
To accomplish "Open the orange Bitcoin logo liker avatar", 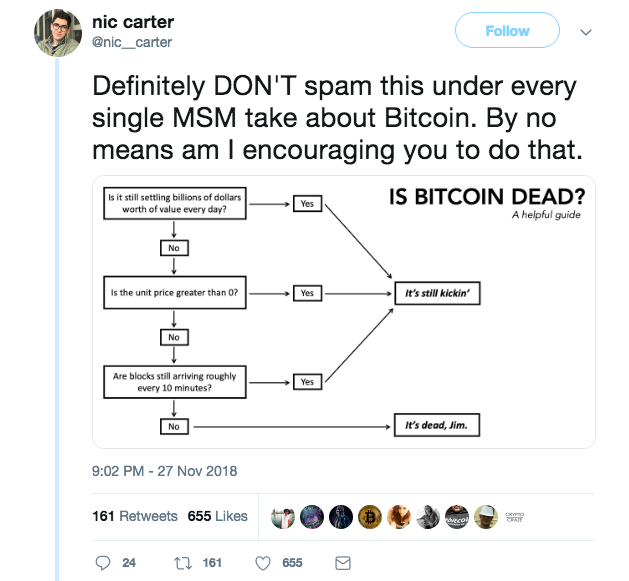I will point(370,516).
